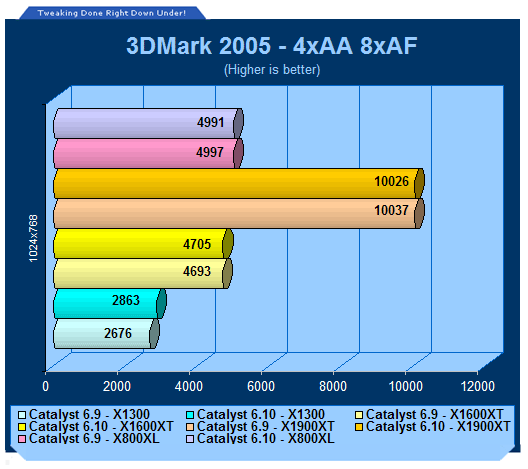
Task: Click the pink bar showing 4997
Action: point(148,154)
